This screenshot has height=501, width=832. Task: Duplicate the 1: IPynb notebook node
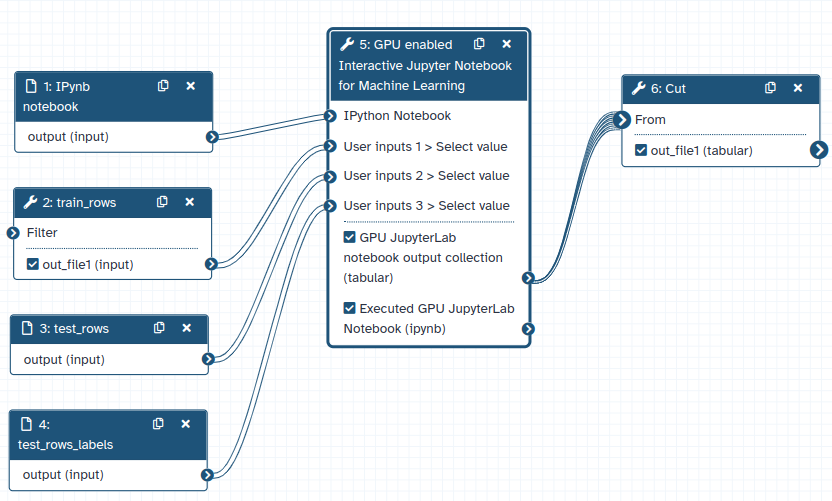tap(163, 86)
